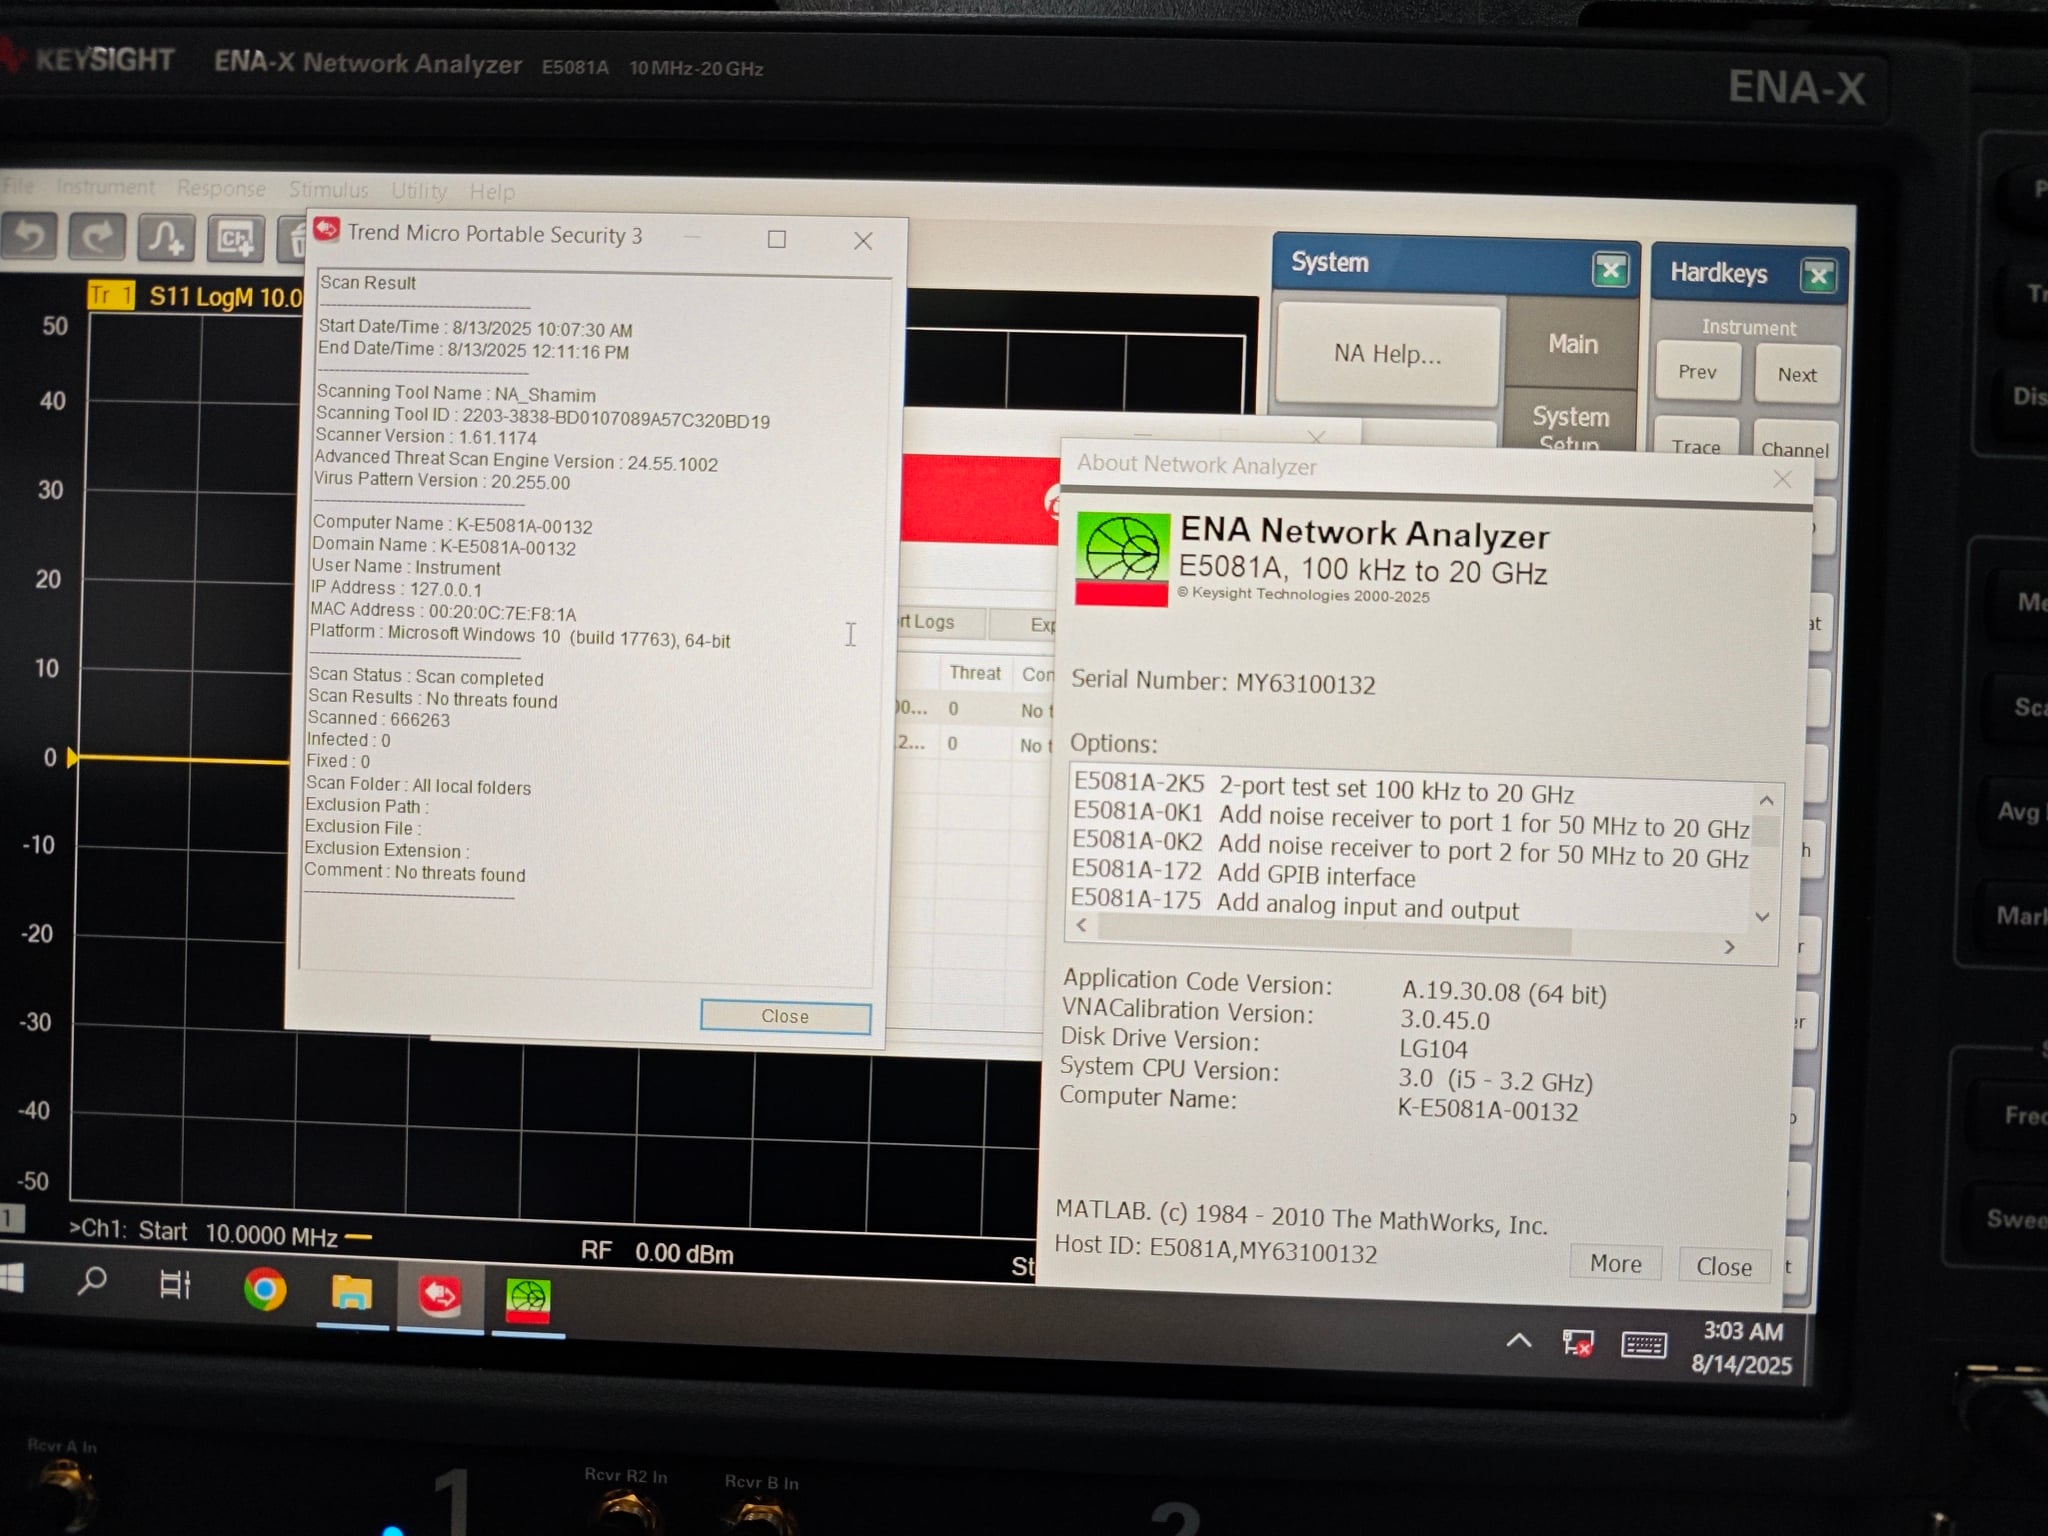Launch Google Chrome from the taskbar
Viewport: 2048px width, 1536px height.
click(x=264, y=1290)
